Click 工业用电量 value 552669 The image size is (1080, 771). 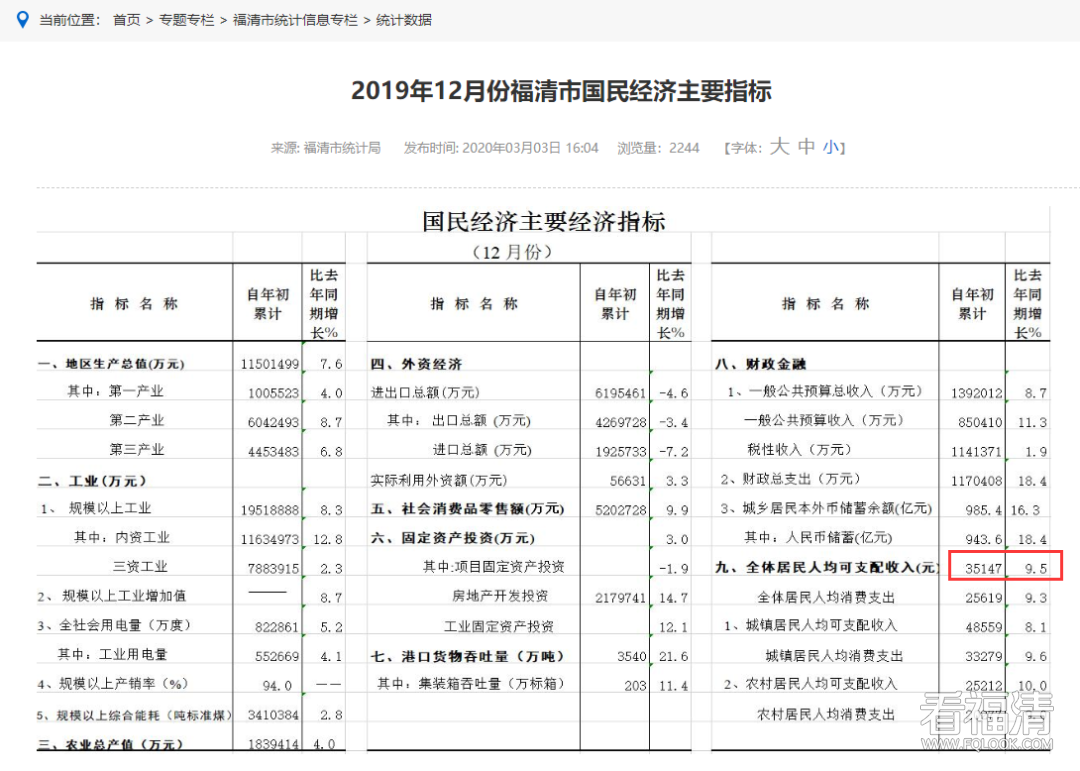click(276, 657)
